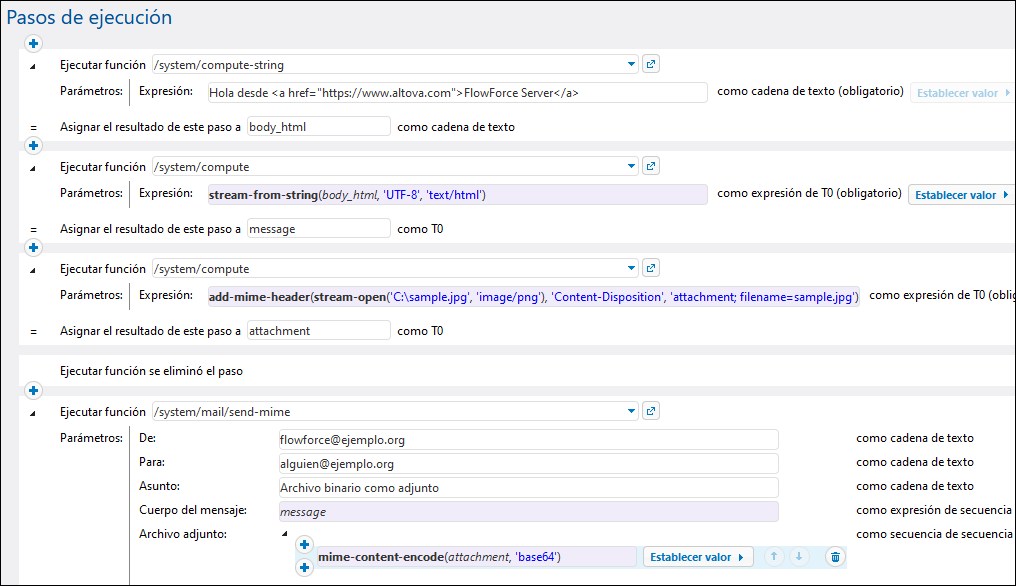Viewport: 1016px width, 586px height.
Task: Click the plus icon above the compute-string step
Action: tap(33, 43)
